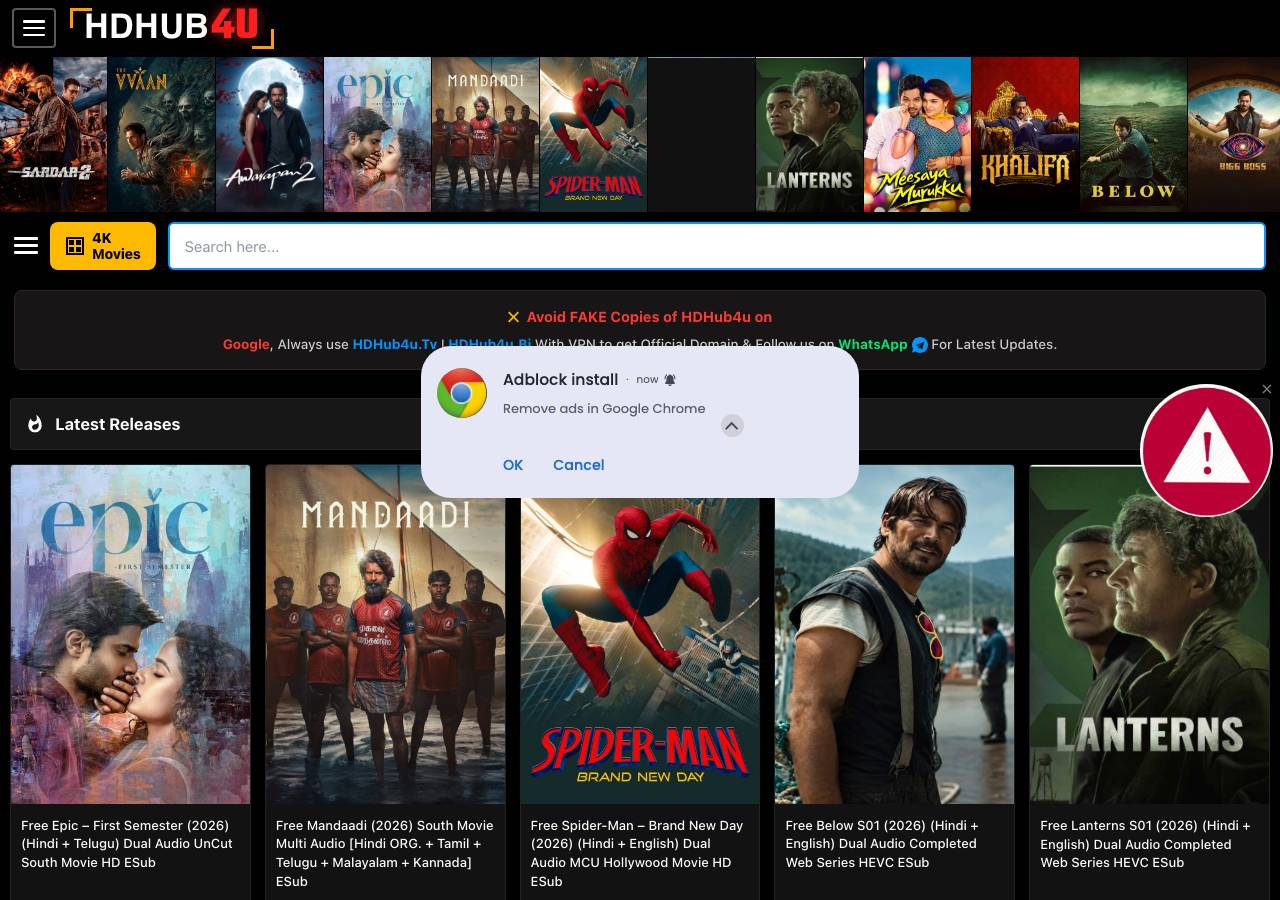Click the red warning triangle badge

pyautogui.click(x=1206, y=451)
